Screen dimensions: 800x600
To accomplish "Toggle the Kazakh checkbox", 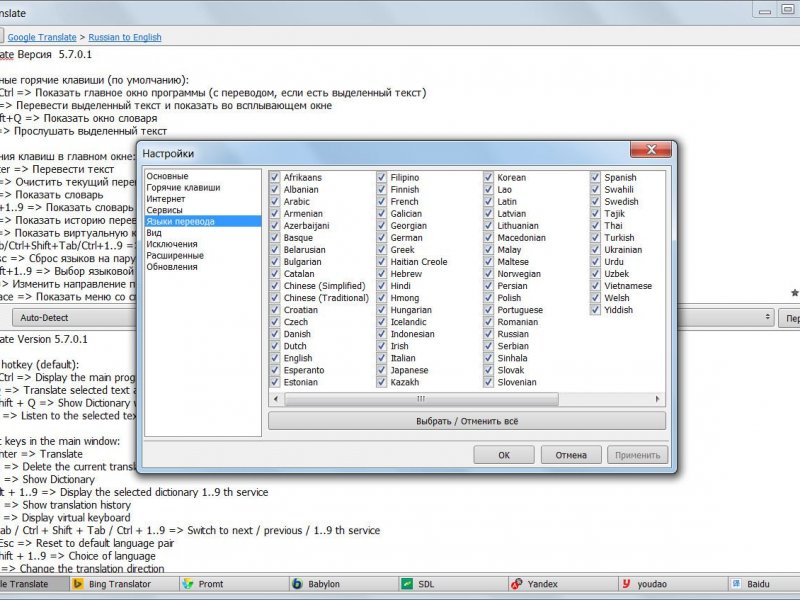I will 382,382.
